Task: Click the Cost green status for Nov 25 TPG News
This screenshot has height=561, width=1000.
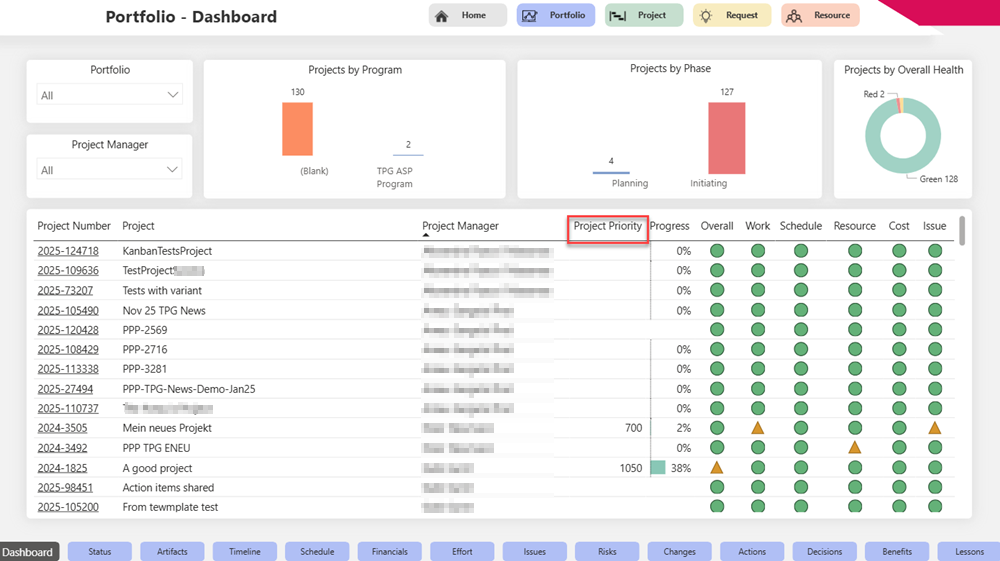Action: (x=899, y=310)
